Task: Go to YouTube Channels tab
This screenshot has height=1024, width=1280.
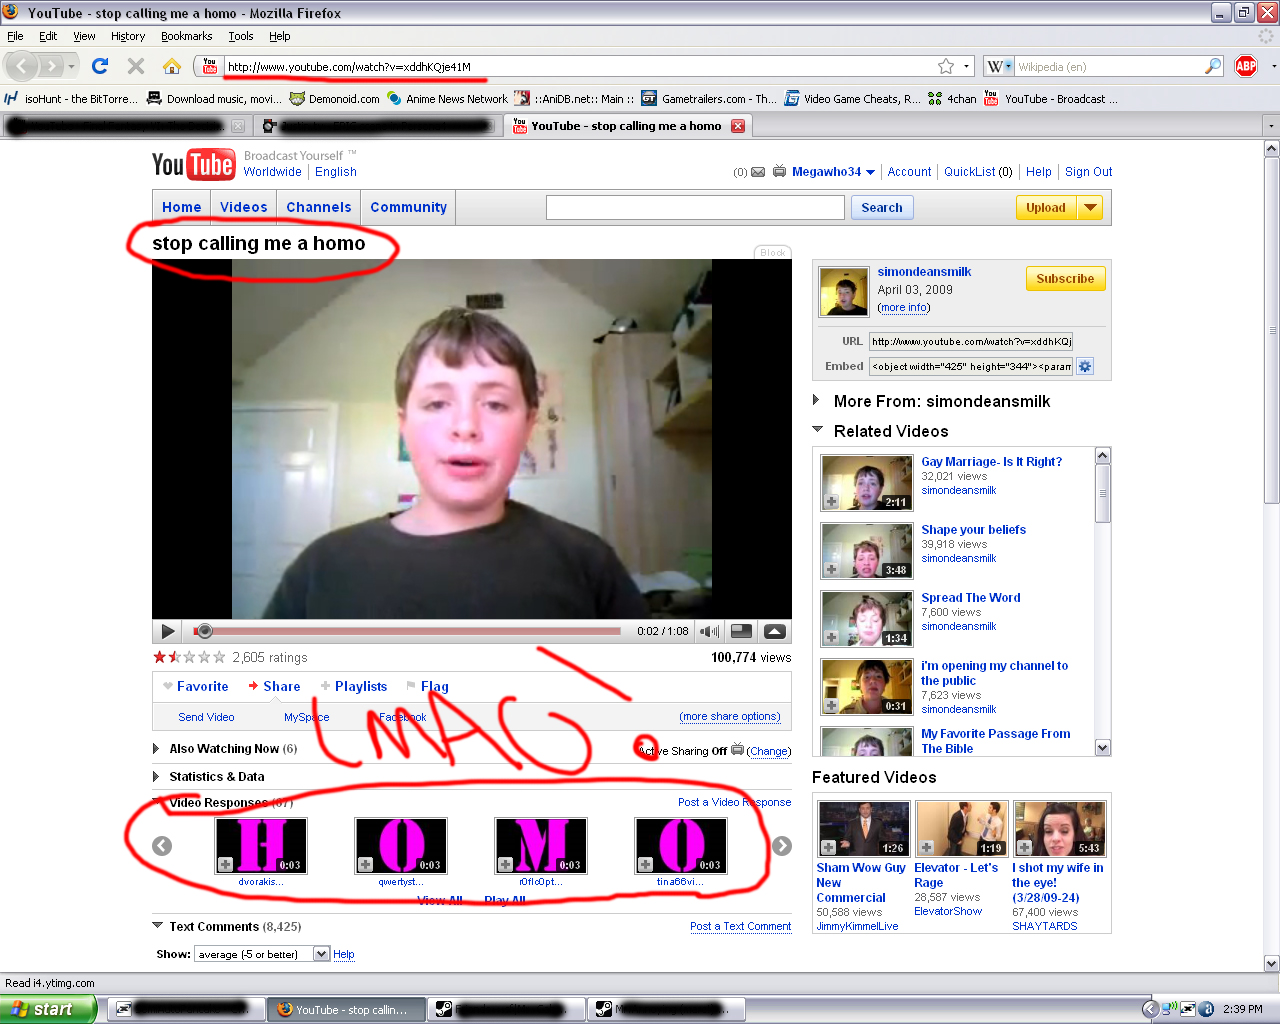Action: (319, 207)
